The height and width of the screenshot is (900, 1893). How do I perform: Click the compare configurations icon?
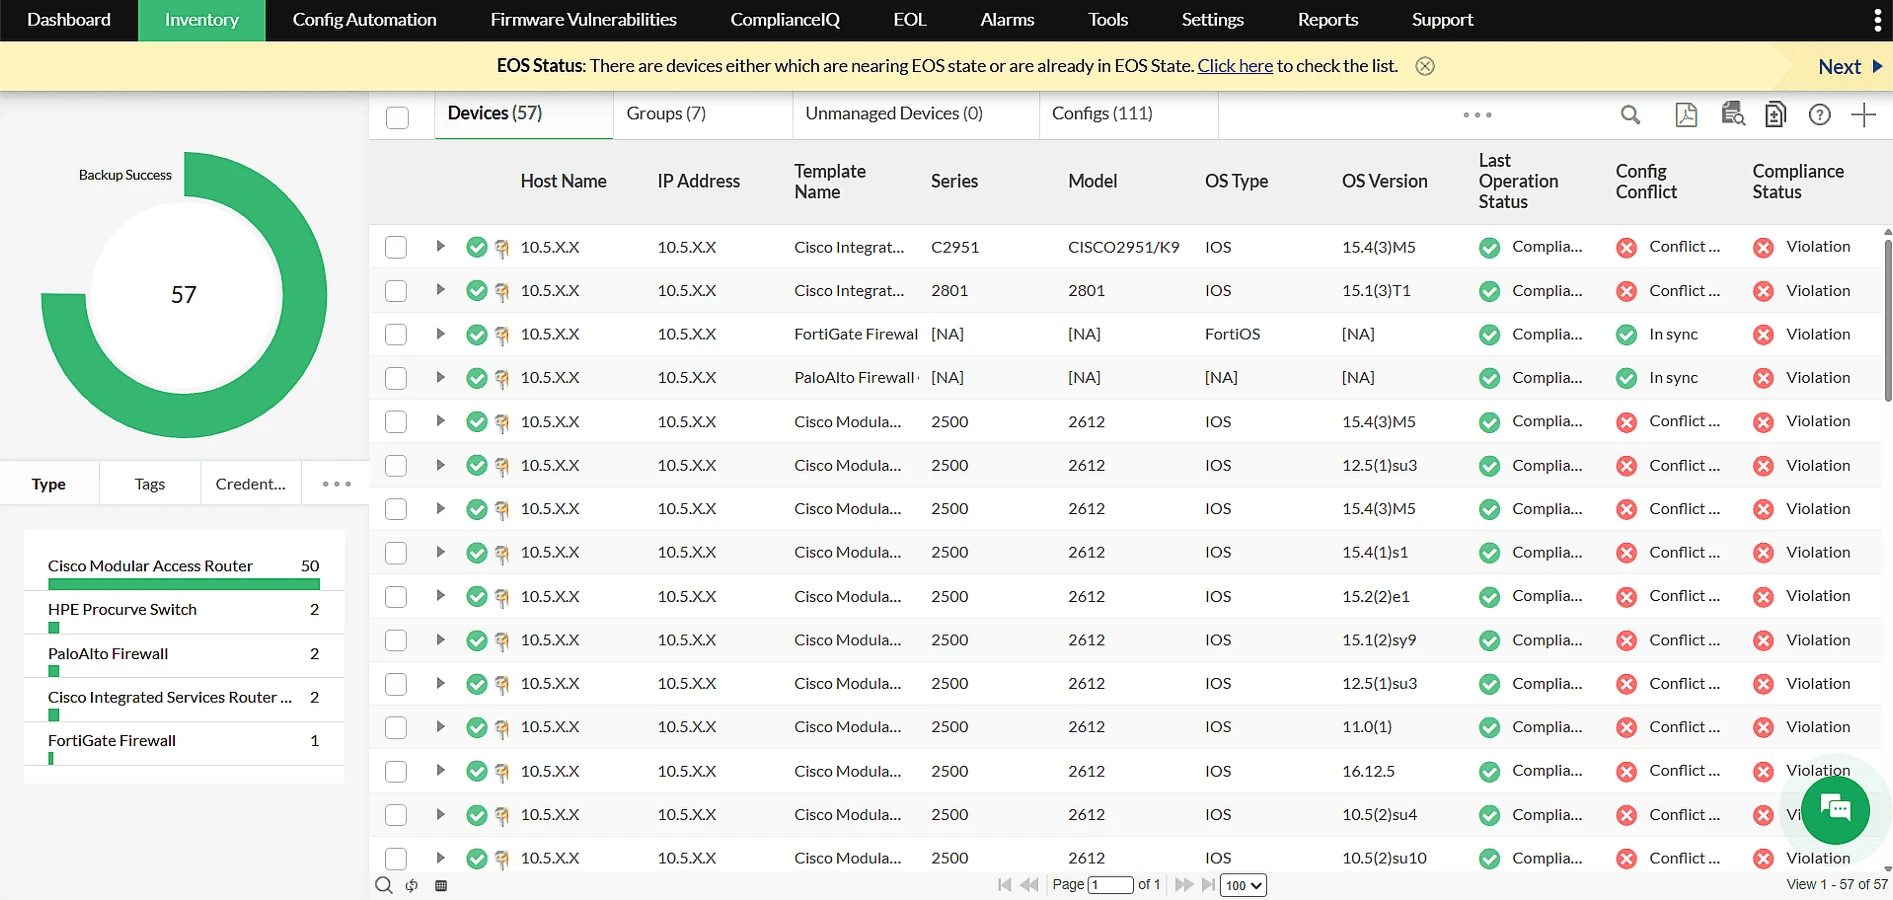[1776, 114]
